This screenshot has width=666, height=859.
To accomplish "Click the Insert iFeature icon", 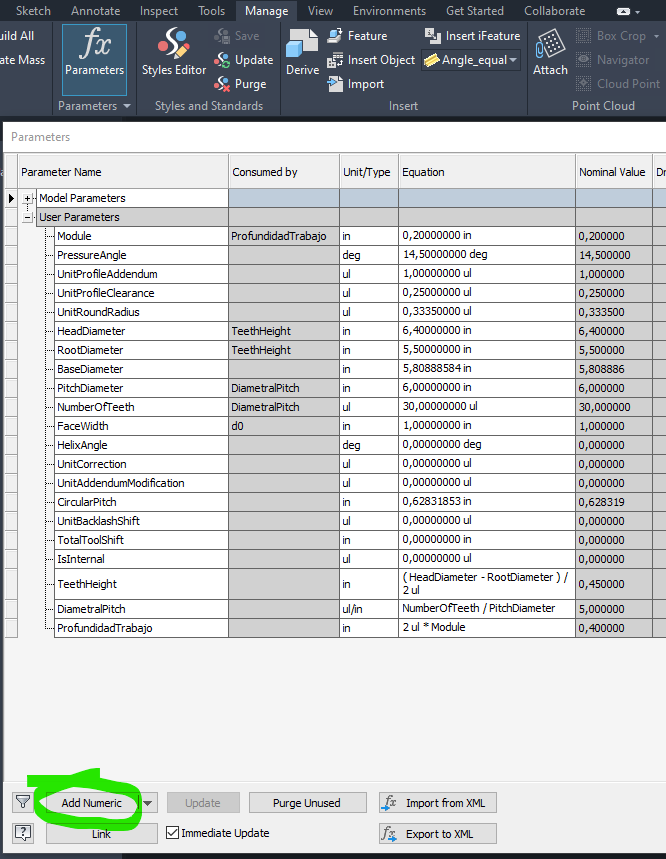I will tap(432, 36).
